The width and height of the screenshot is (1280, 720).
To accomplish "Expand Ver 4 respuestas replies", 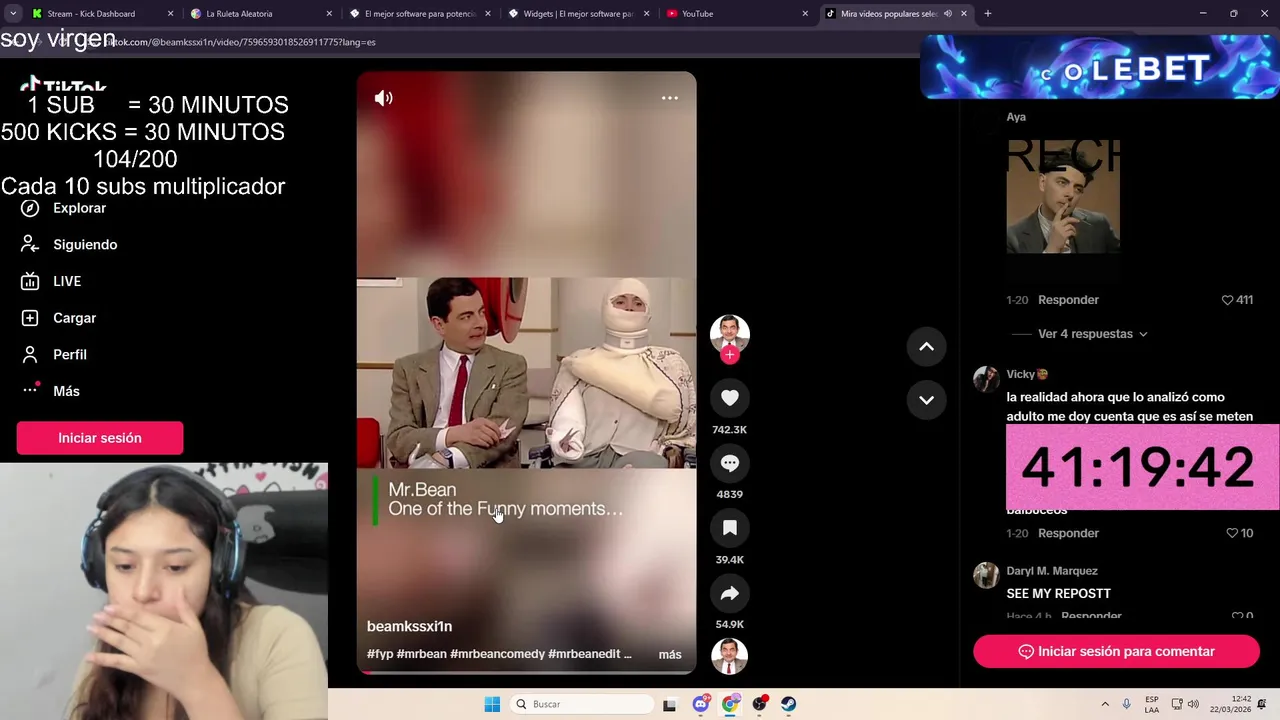I will click(x=1092, y=334).
